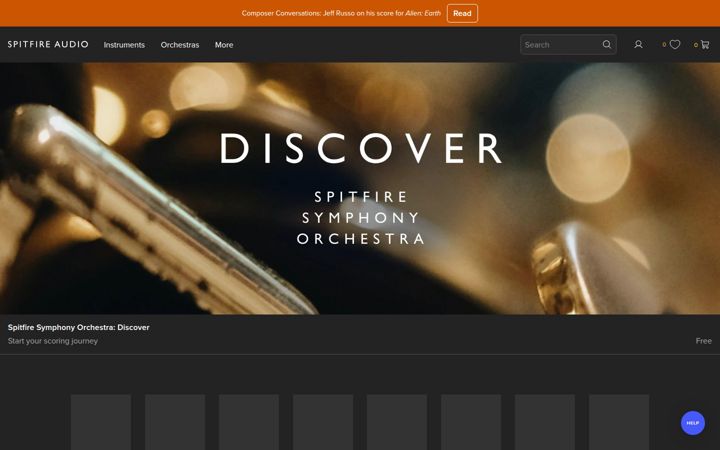Viewport: 720px width, 450px height.
Task: Open the Instruments menu
Action: 124,45
